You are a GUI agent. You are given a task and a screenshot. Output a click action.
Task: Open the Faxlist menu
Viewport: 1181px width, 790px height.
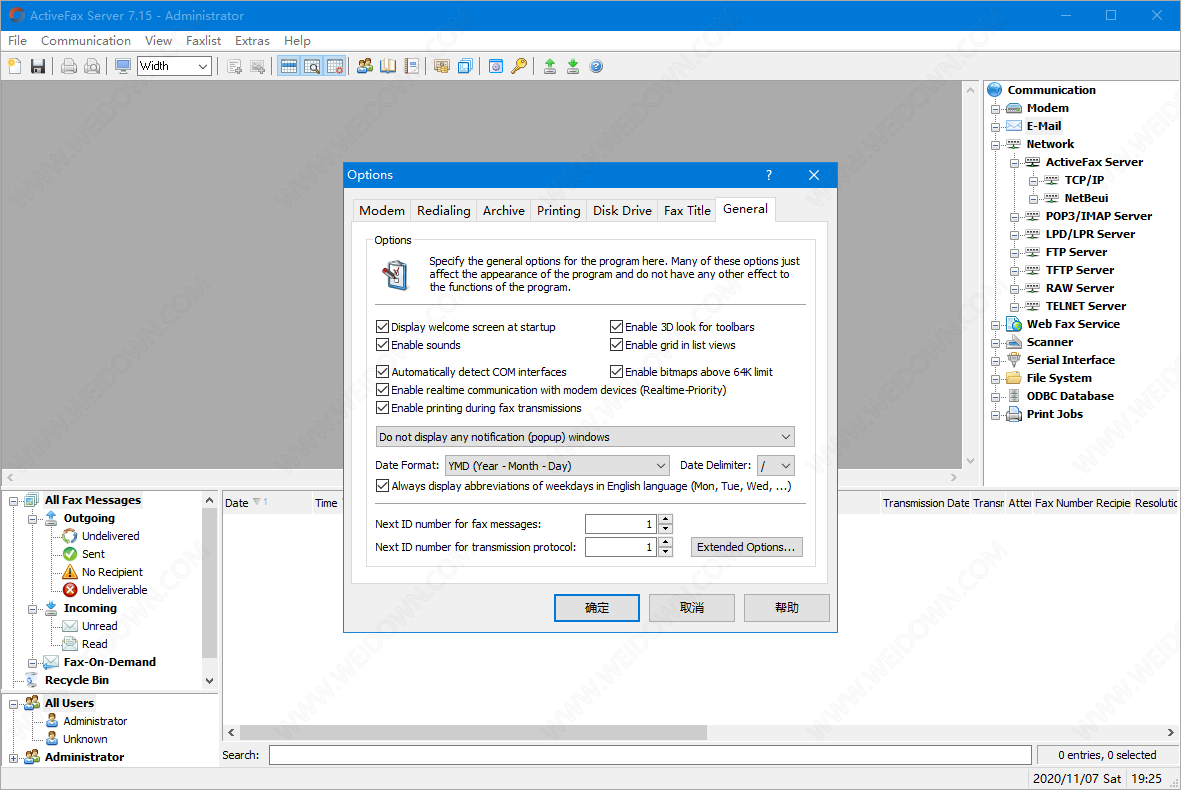(x=203, y=41)
